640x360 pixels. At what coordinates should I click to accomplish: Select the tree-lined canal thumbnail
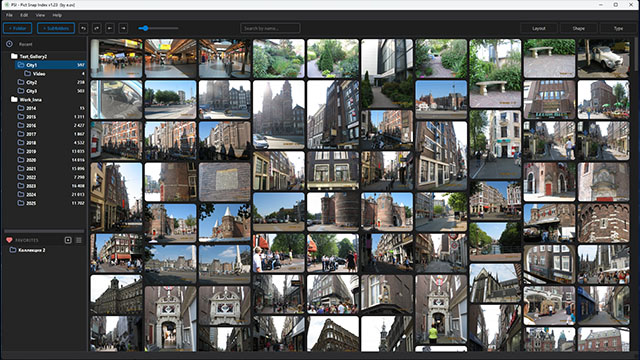click(x=495, y=242)
